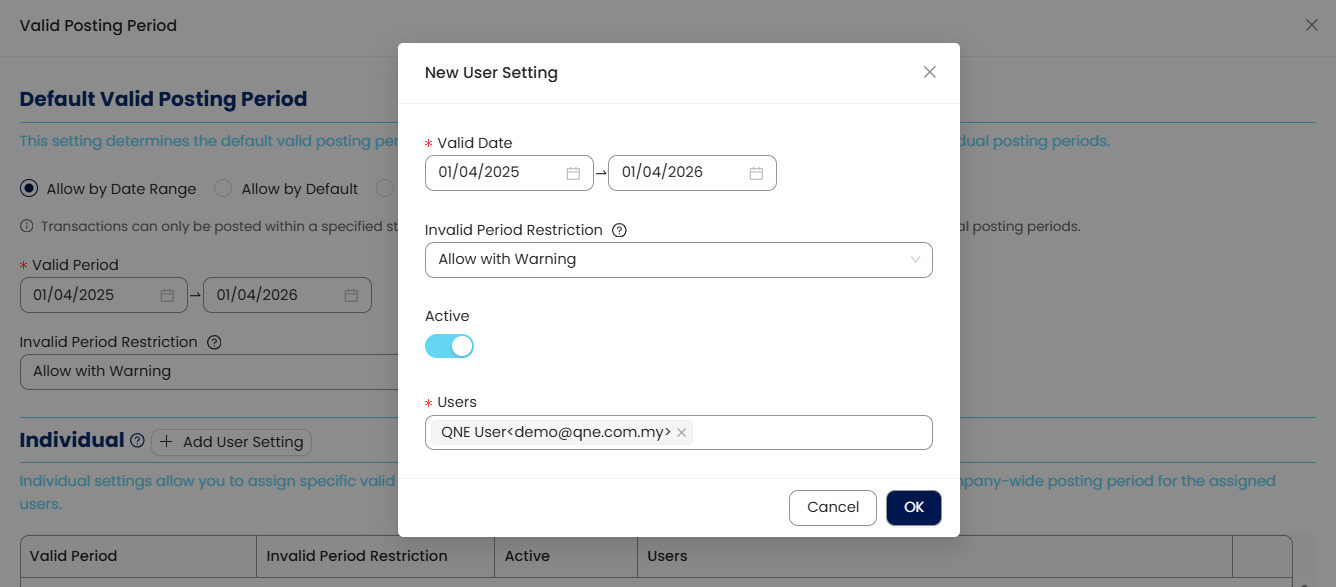Click help icon beside background Invalid Period Restriction
The height and width of the screenshot is (587, 1336).
coord(214,342)
